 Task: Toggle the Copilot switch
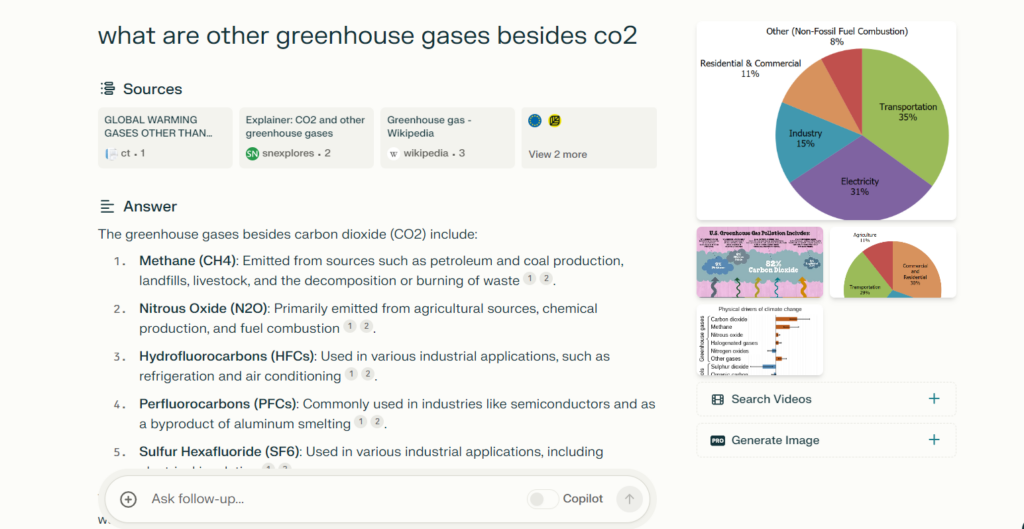[543, 499]
